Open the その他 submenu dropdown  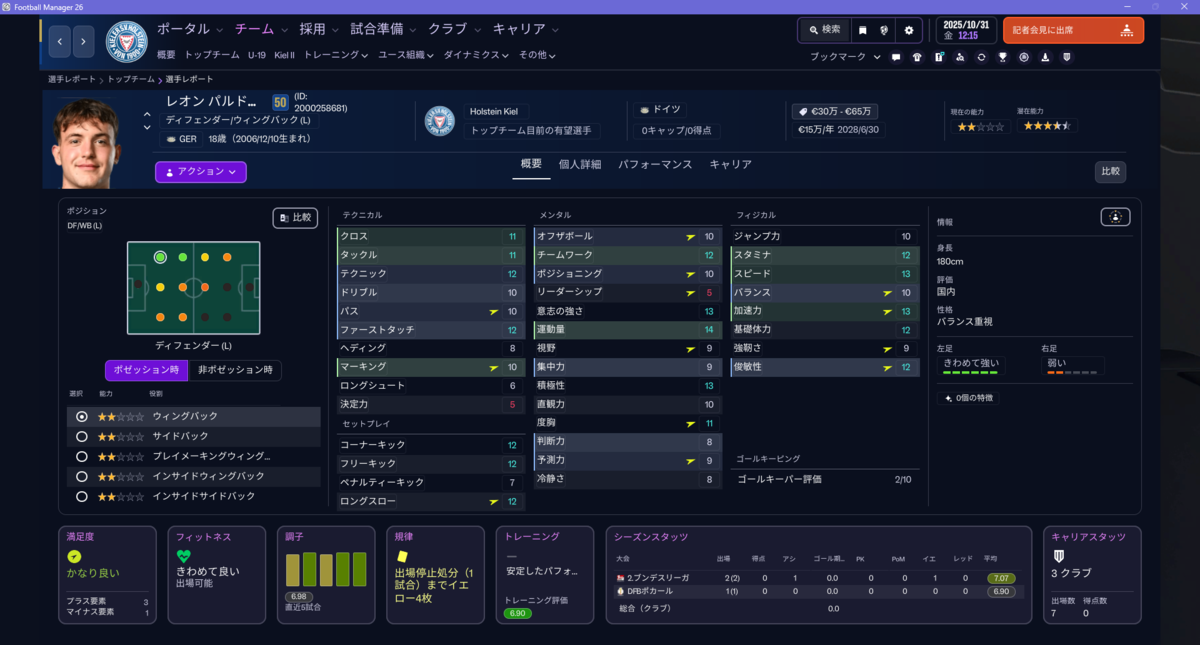pos(537,56)
